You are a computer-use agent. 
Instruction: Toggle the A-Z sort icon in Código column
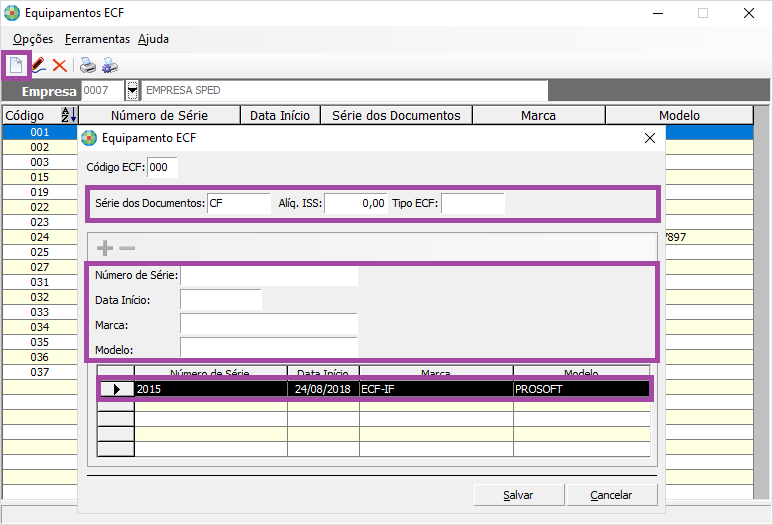(x=68, y=115)
